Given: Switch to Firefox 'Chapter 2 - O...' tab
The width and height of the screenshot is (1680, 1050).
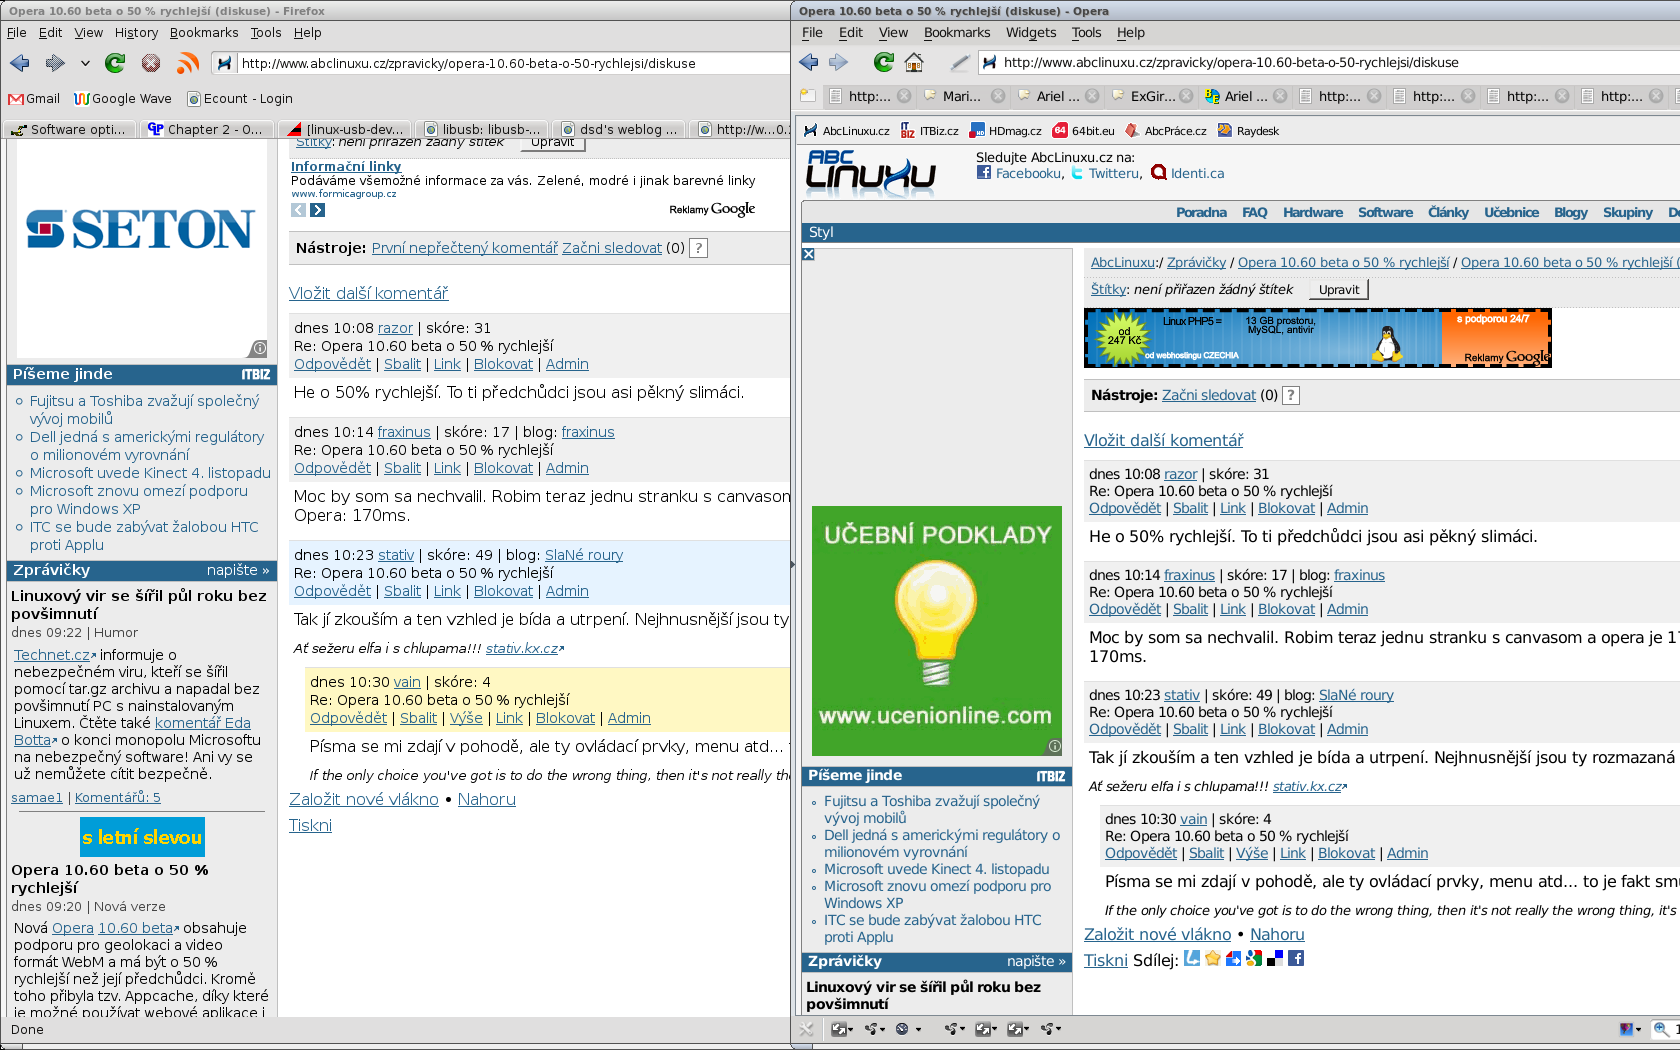Looking at the screenshot, I should (205, 129).
